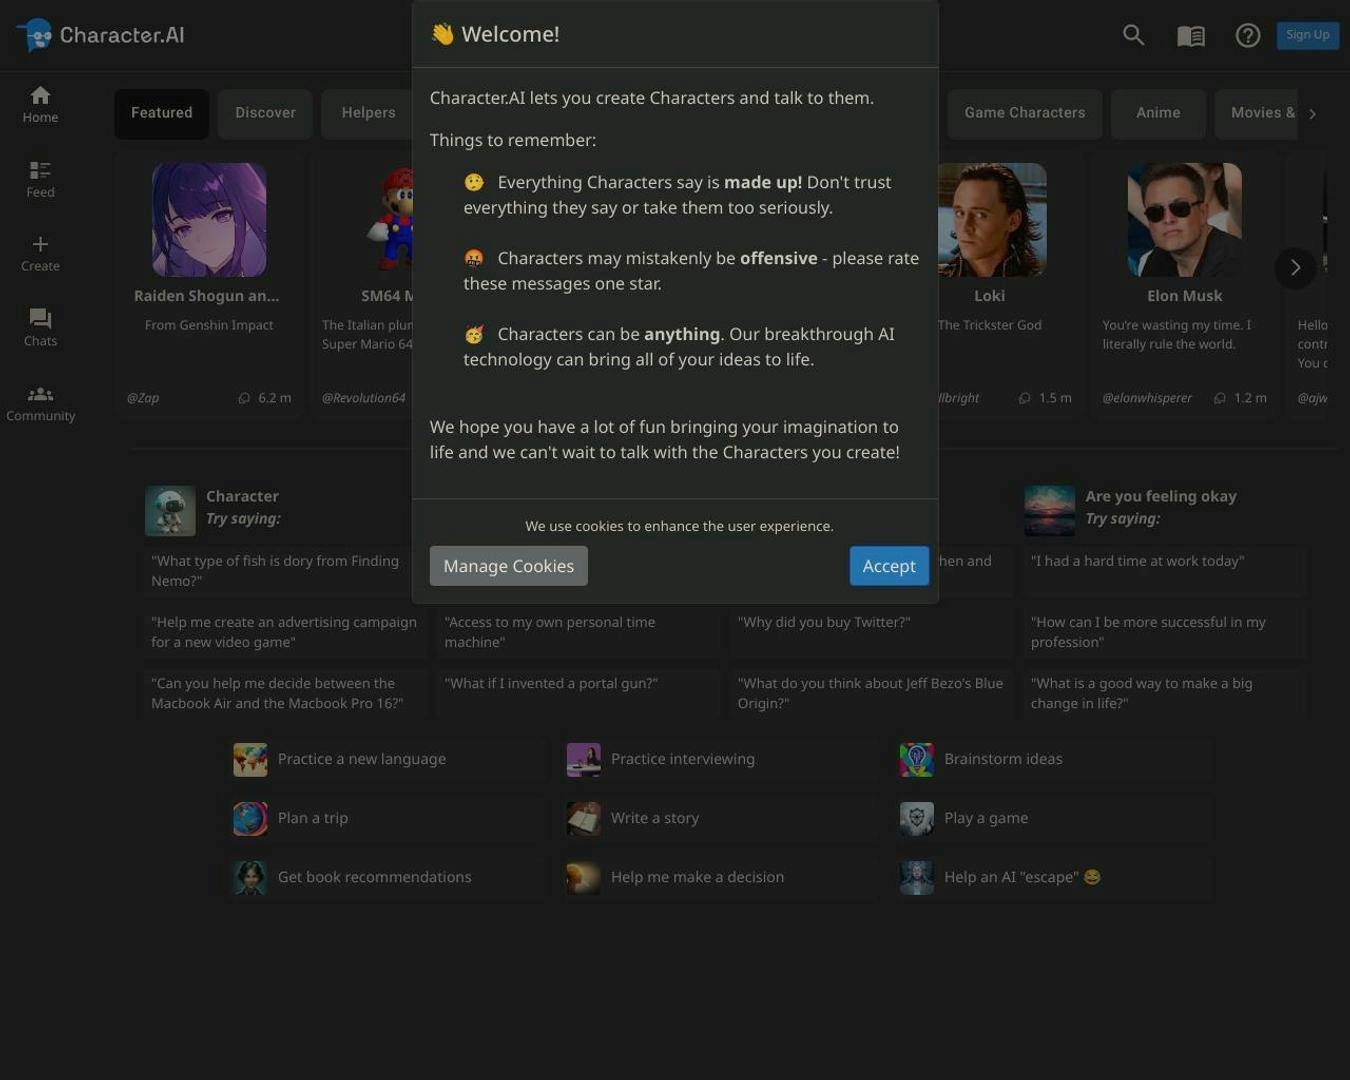This screenshot has width=1350, height=1080.
Task: Expand hidden category tabs with the right chevron
Action: (1313, 113)
